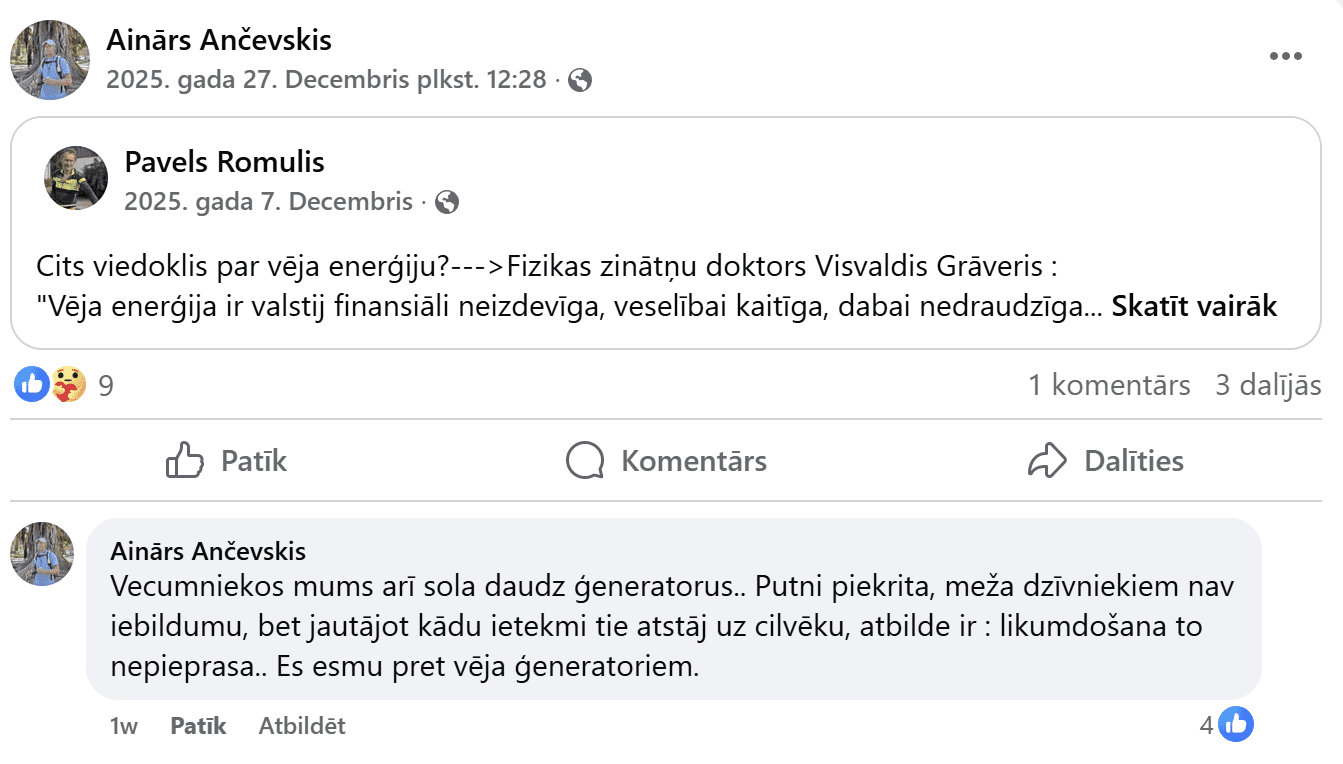
Task: Expand post text with Skatīt vairāk
Action: (1194, 306)
